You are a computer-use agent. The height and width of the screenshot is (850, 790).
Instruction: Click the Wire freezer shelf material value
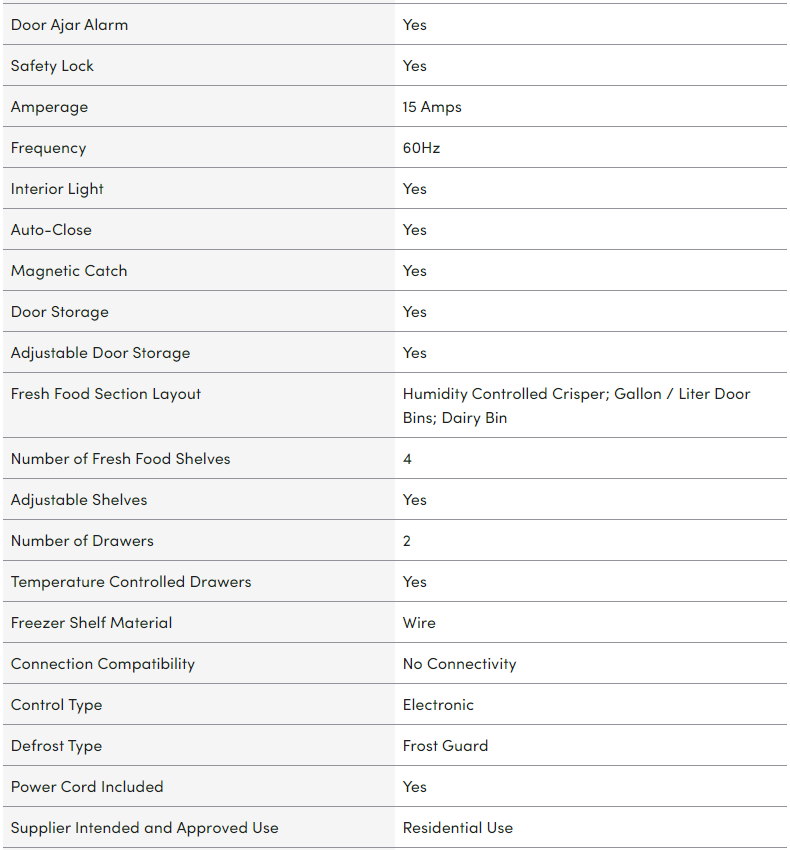[419, 623]
